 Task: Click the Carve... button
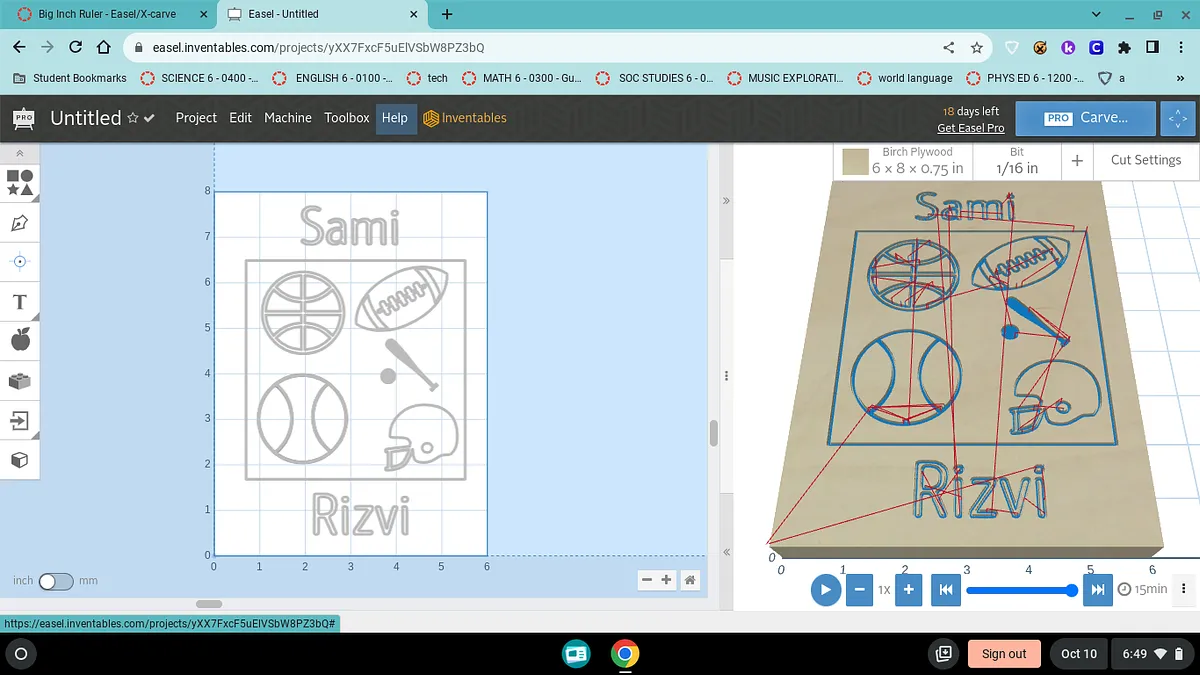(1086, 117)
